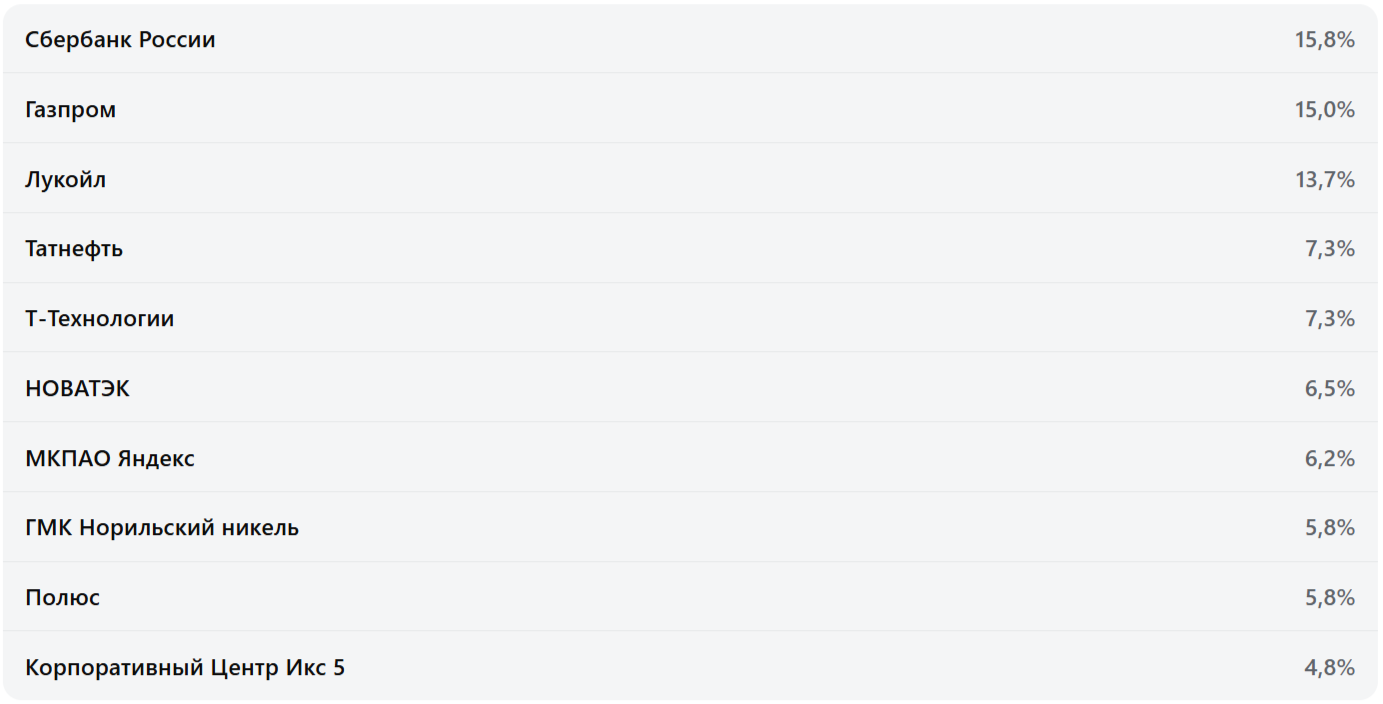This screenshot has width=1383, height=704.
Task: Click the 6,2% value for Яндекс
Action: pos(1329,459)
